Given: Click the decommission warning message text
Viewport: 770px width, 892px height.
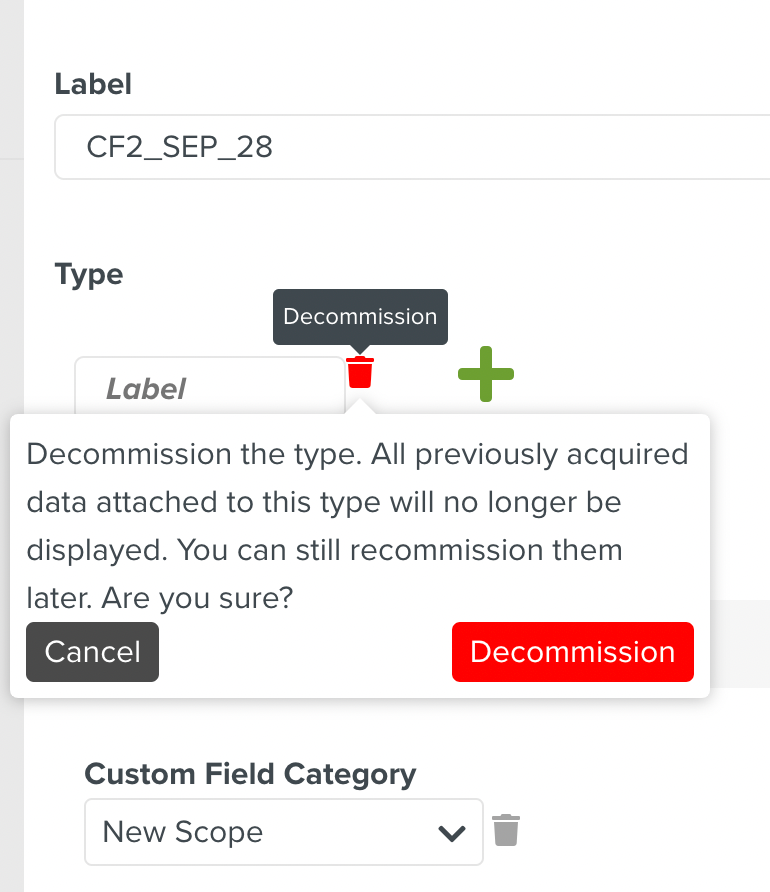Looking at the screenshot, I should [357, 502].
